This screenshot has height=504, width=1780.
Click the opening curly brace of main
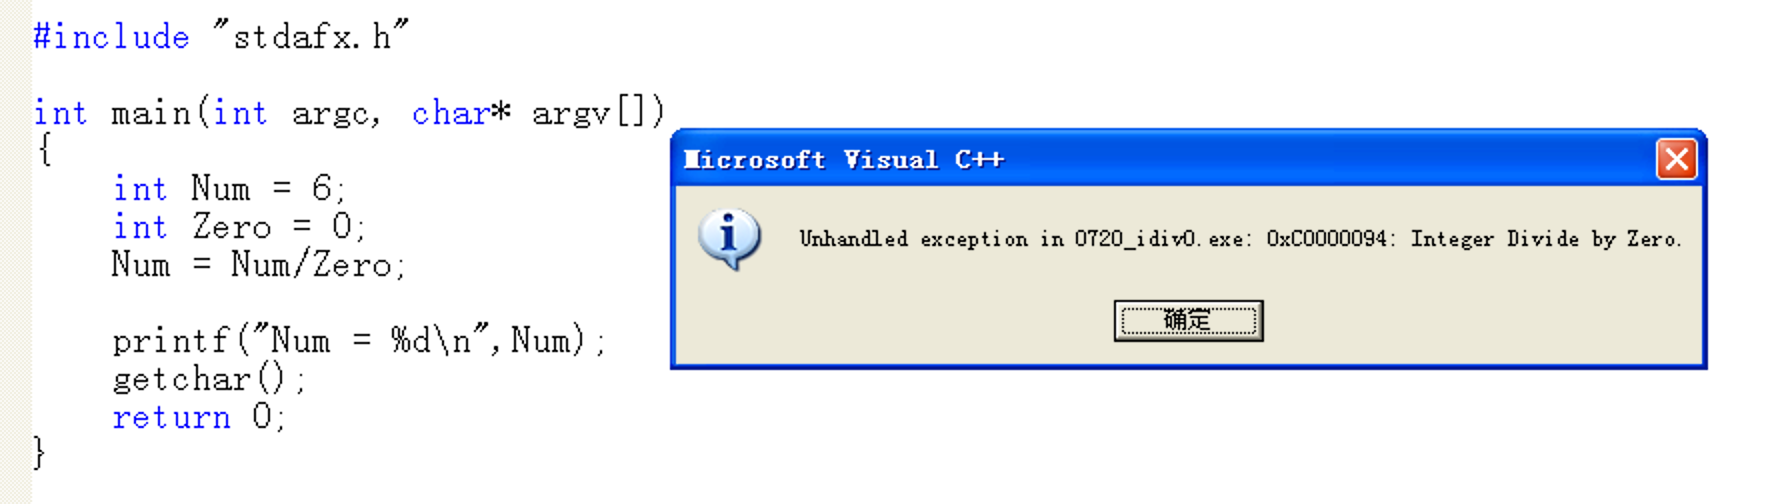(x=44, y=150)
